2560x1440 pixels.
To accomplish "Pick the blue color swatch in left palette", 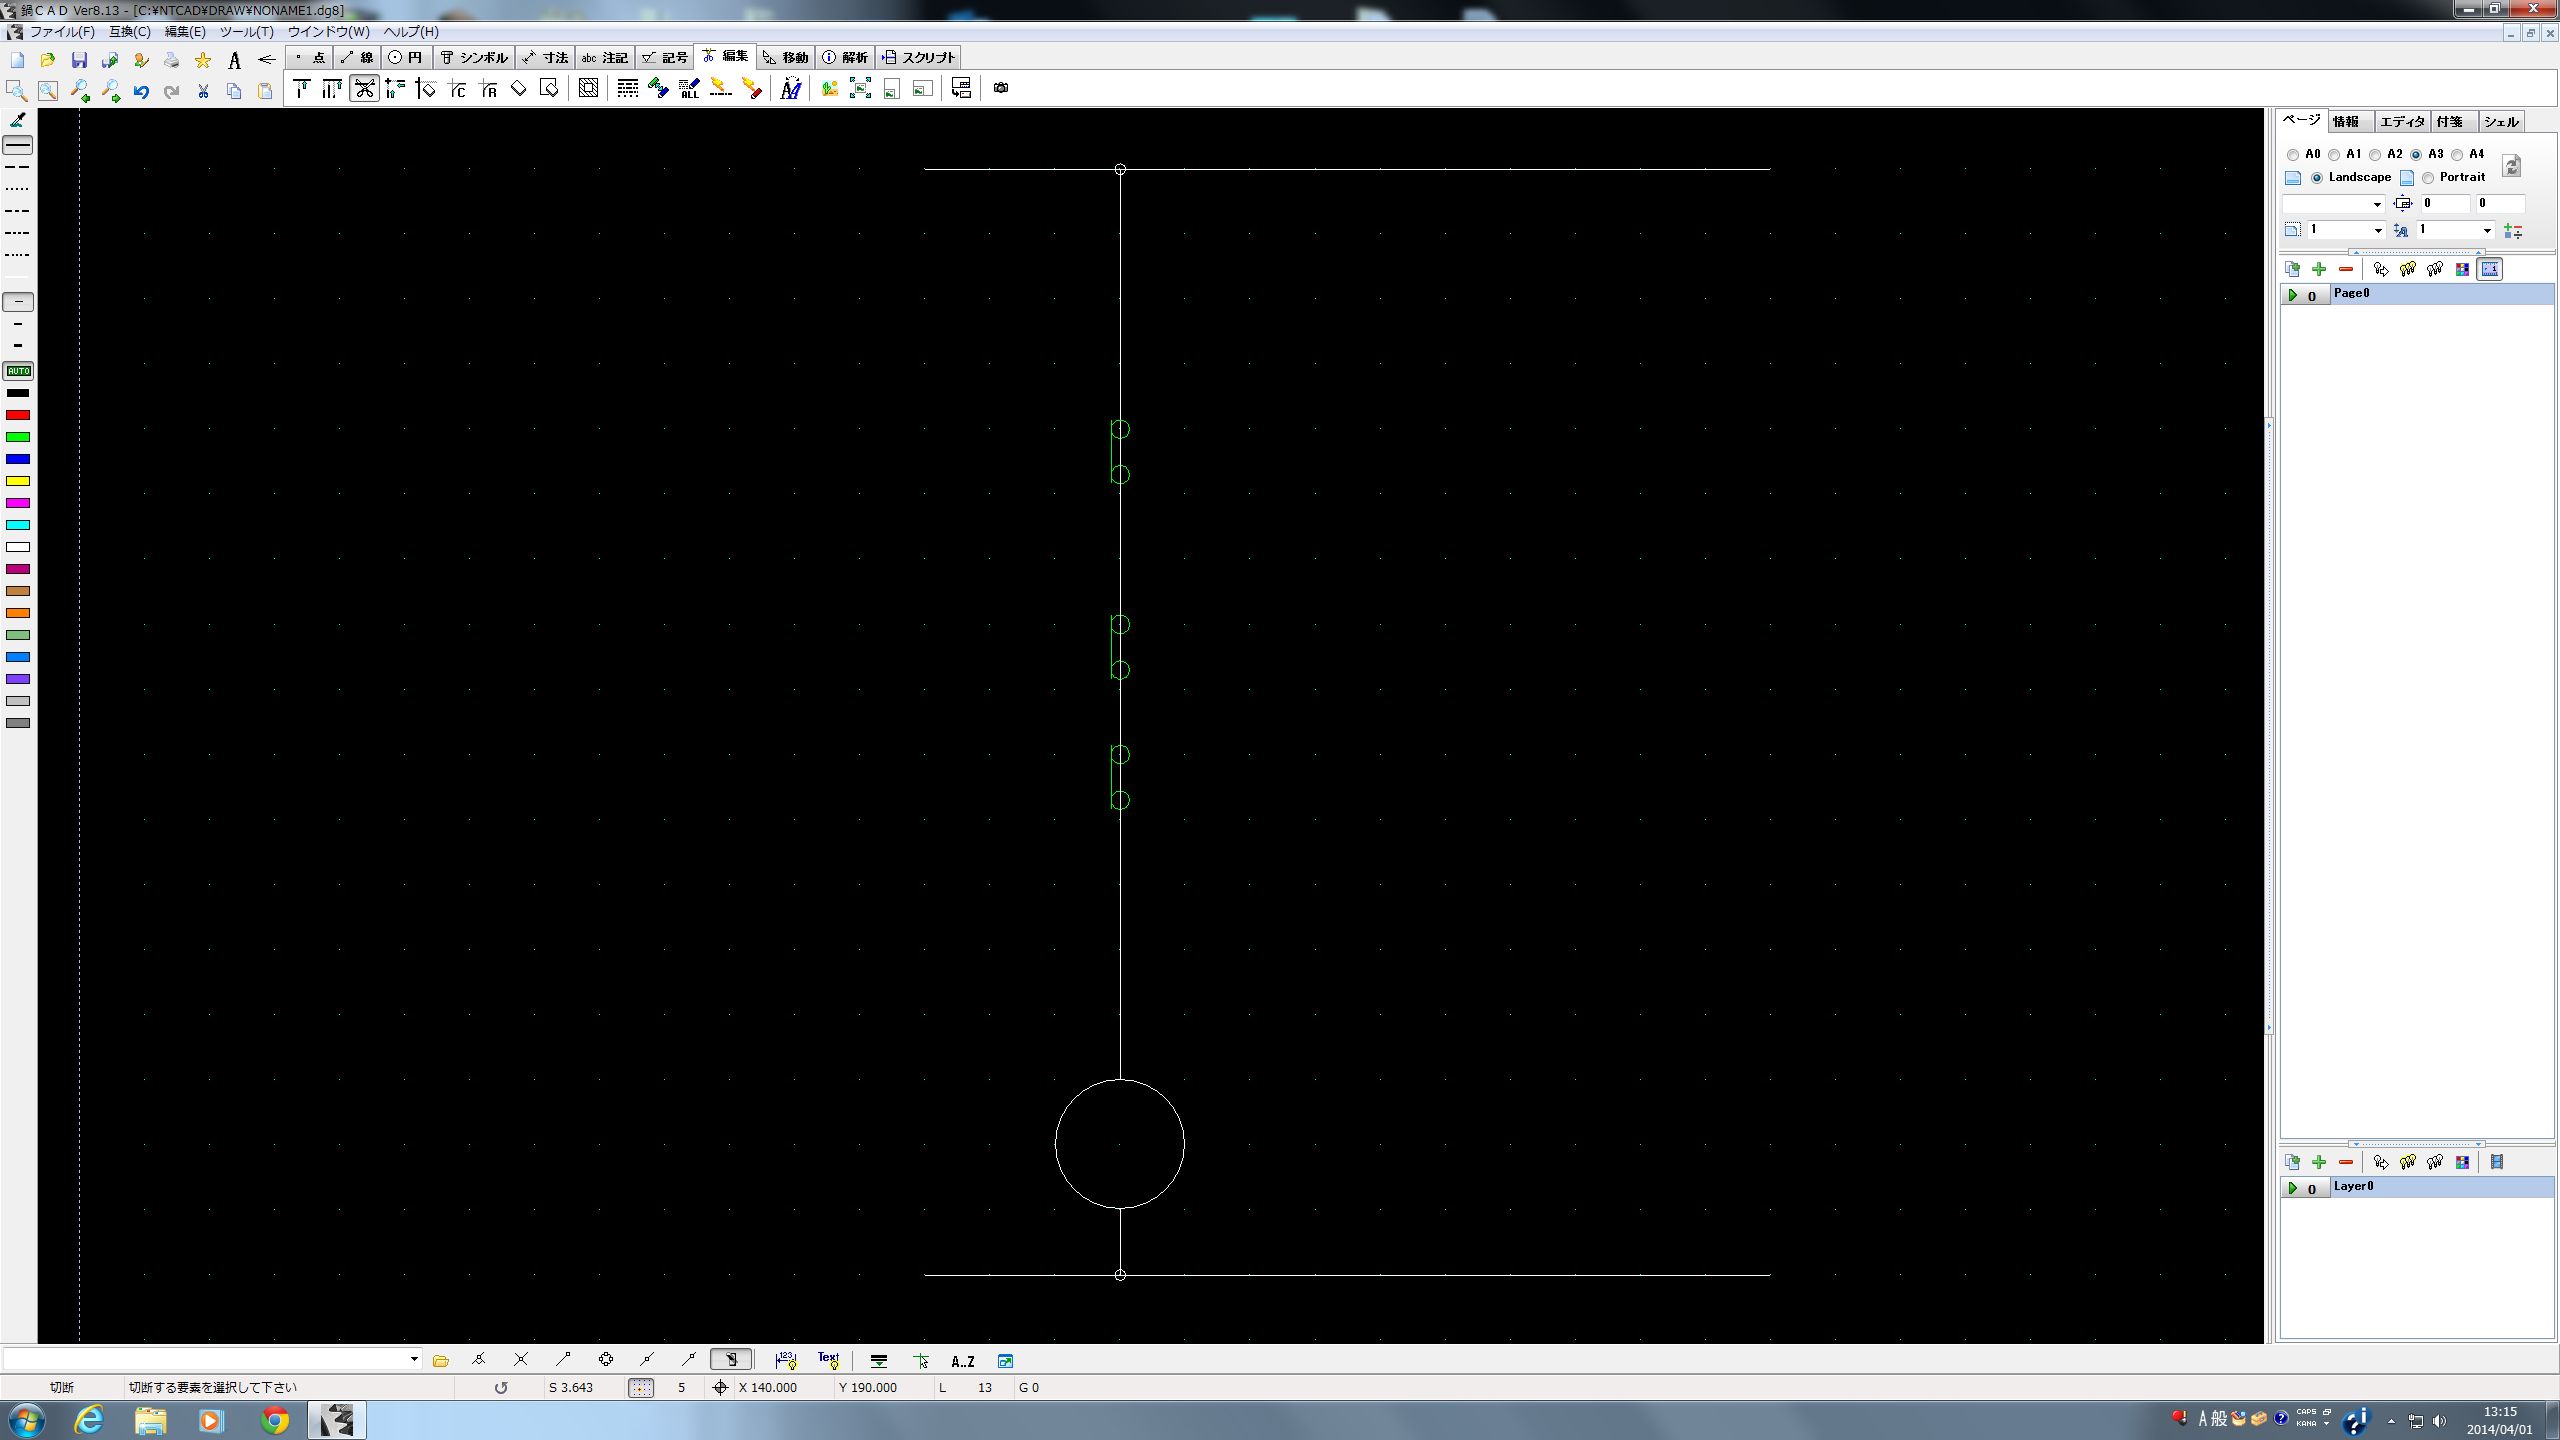I will pos(18,459).
